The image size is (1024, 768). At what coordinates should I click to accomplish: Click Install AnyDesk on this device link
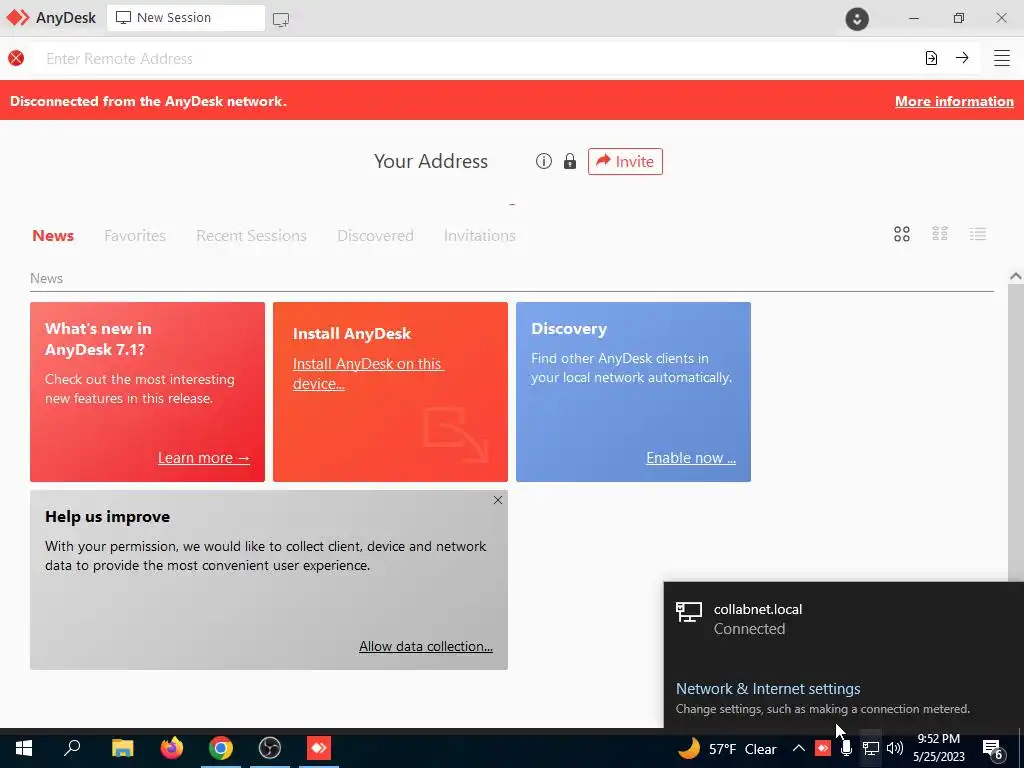368,374
